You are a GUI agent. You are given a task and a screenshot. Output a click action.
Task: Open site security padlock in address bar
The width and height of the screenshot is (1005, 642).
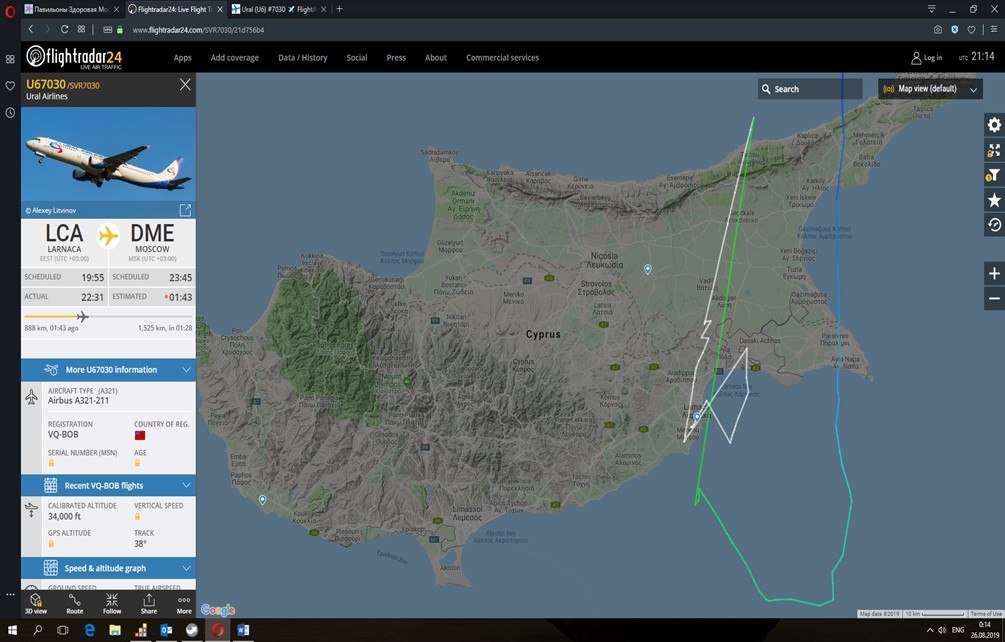tap(120, 29)
